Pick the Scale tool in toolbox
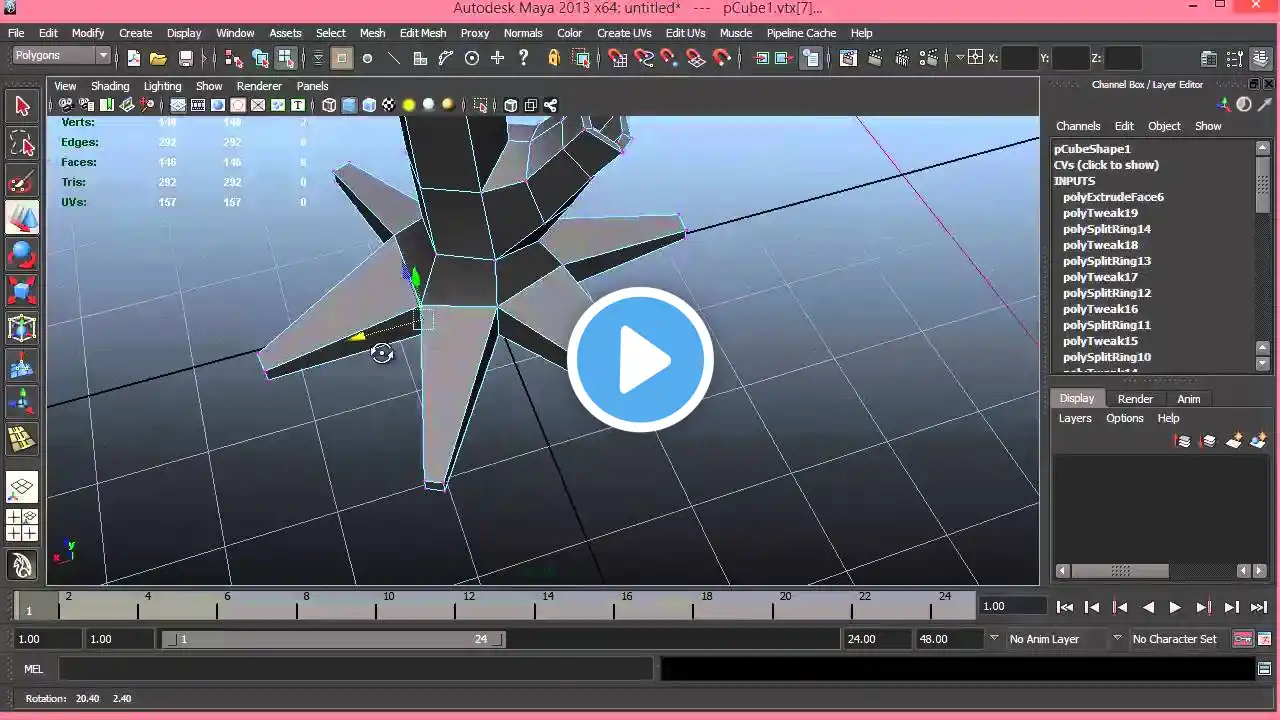Screen dimensions: 1280x720 pos(22,291)
